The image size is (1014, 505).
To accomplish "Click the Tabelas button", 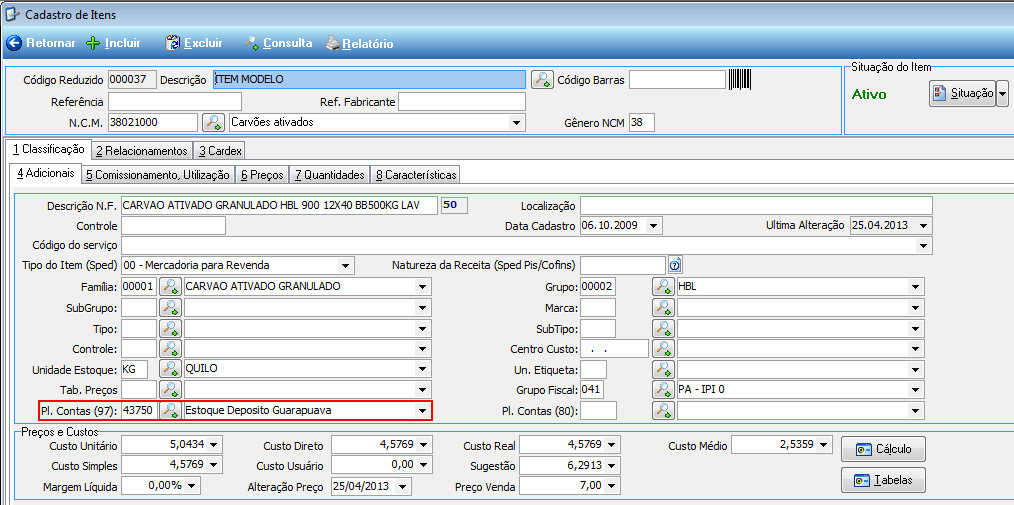I will (x=883, y=480).
